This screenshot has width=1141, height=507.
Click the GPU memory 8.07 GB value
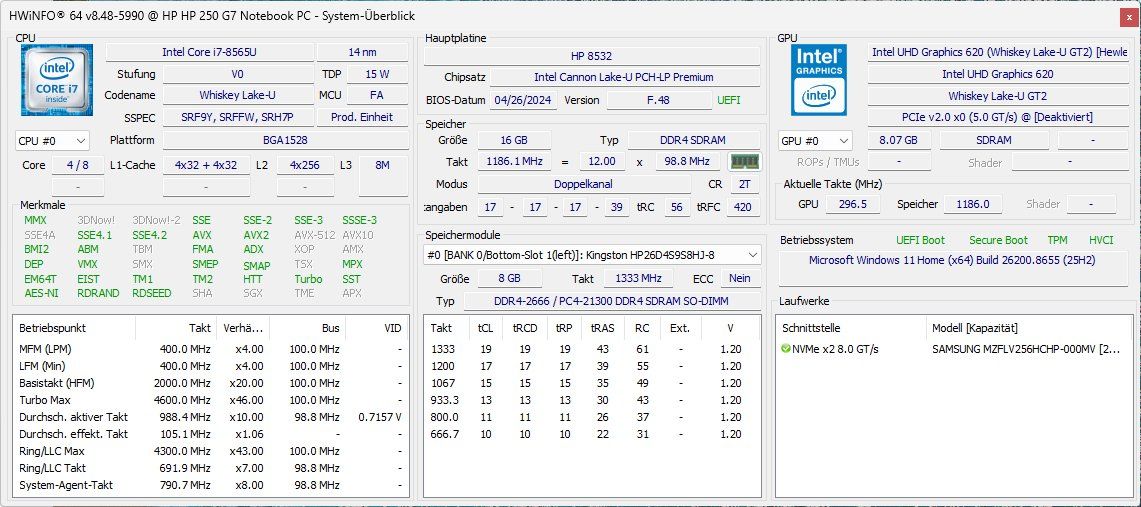(899, 140)
